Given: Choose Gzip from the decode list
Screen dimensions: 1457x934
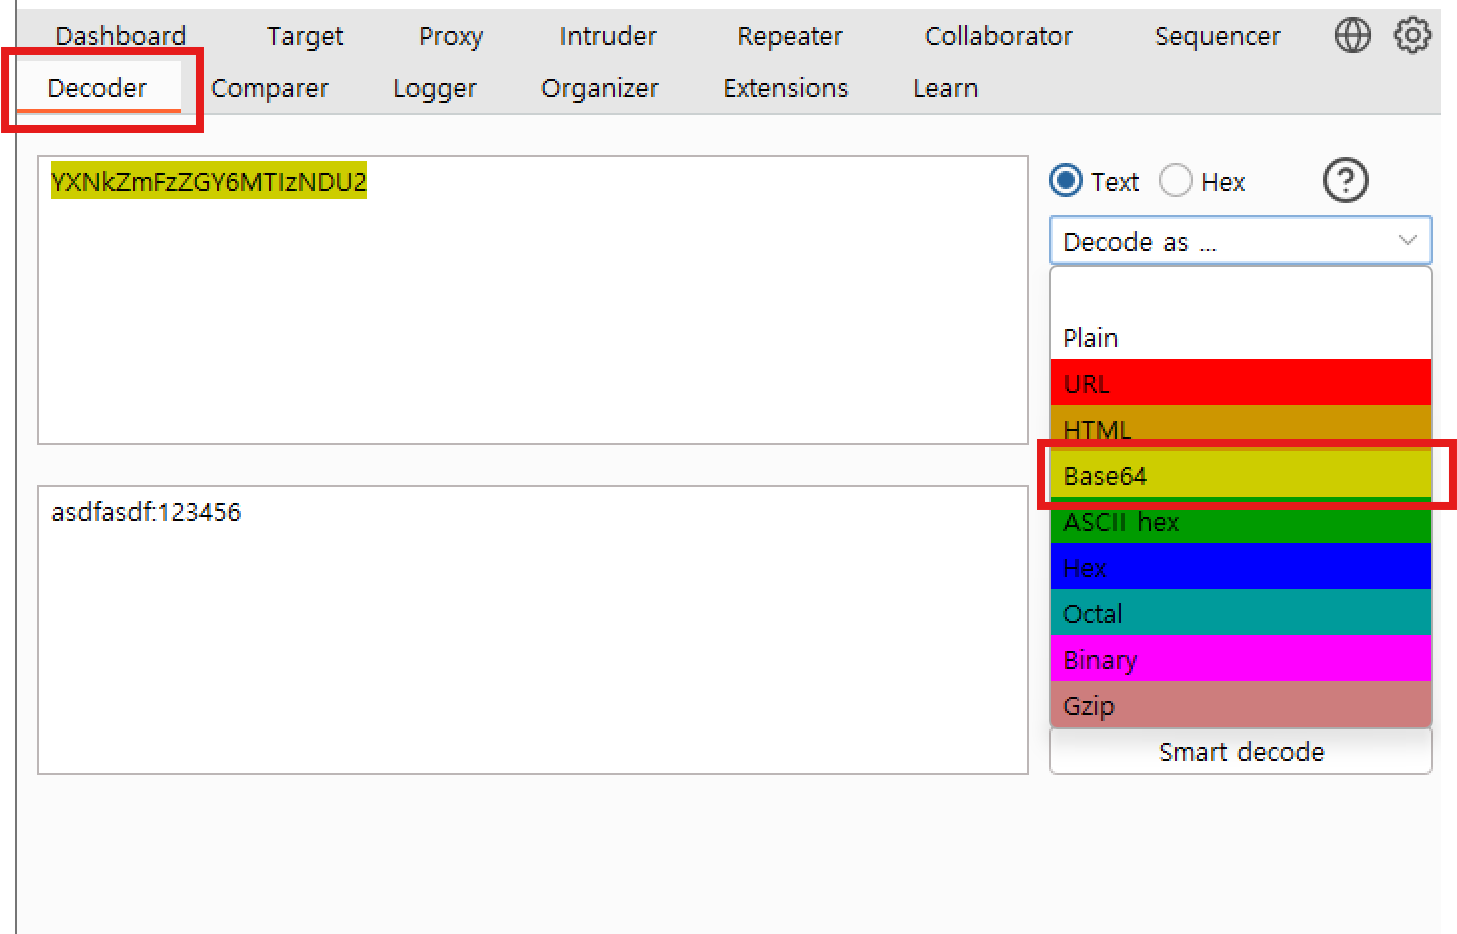Looking at the screenshot, I should [1240, 705].
